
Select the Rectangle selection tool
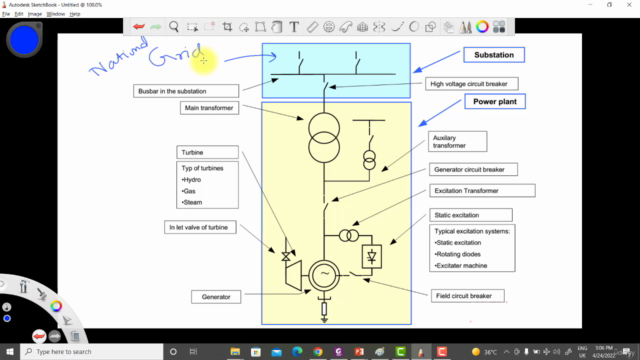[x=192, y=27]
